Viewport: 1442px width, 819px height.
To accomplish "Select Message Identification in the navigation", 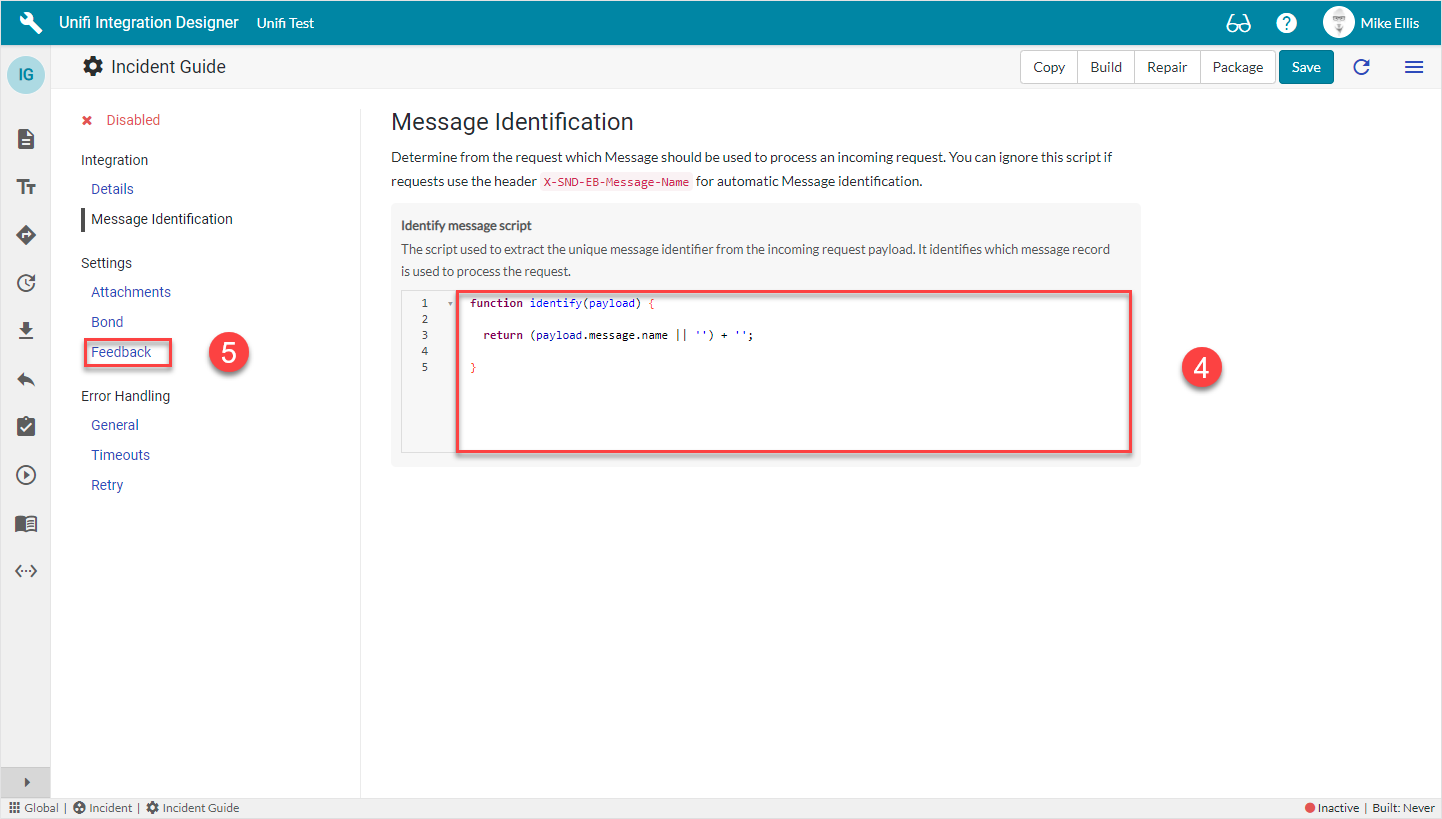I will pos(162,219).
